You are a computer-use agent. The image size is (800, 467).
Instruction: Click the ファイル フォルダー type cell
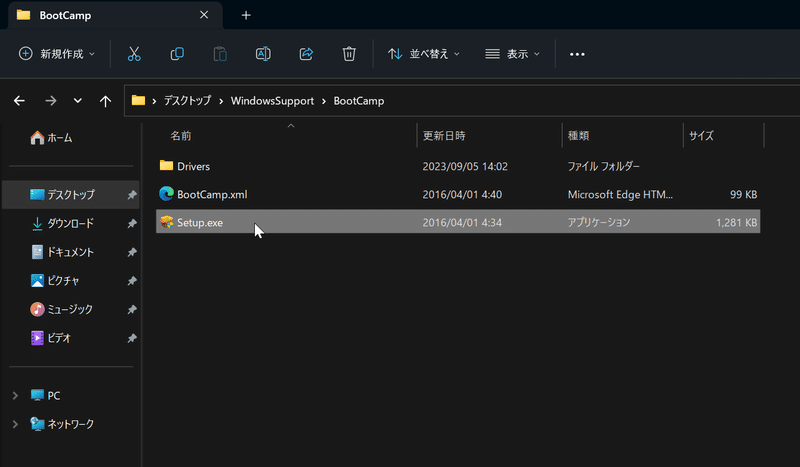[604, 166]
